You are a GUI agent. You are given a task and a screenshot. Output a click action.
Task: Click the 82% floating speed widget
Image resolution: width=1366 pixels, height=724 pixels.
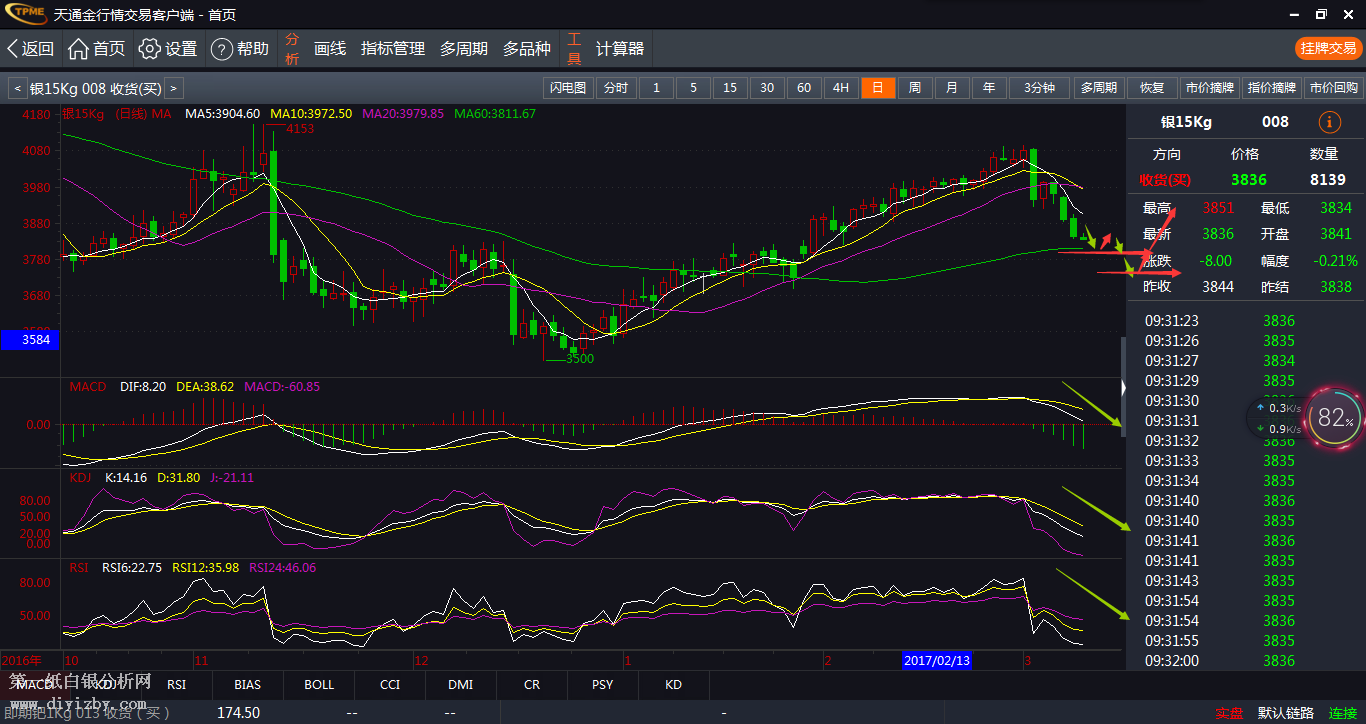[1334, 417]
